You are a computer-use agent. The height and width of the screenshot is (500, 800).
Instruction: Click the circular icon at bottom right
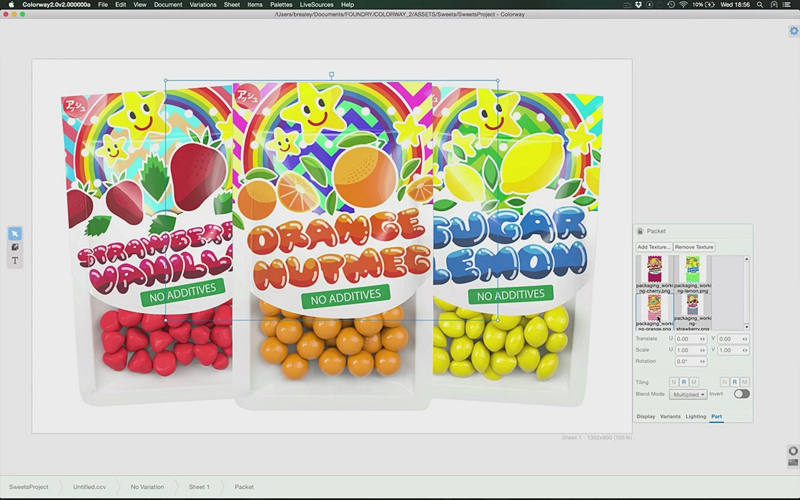tap(793, 451)
